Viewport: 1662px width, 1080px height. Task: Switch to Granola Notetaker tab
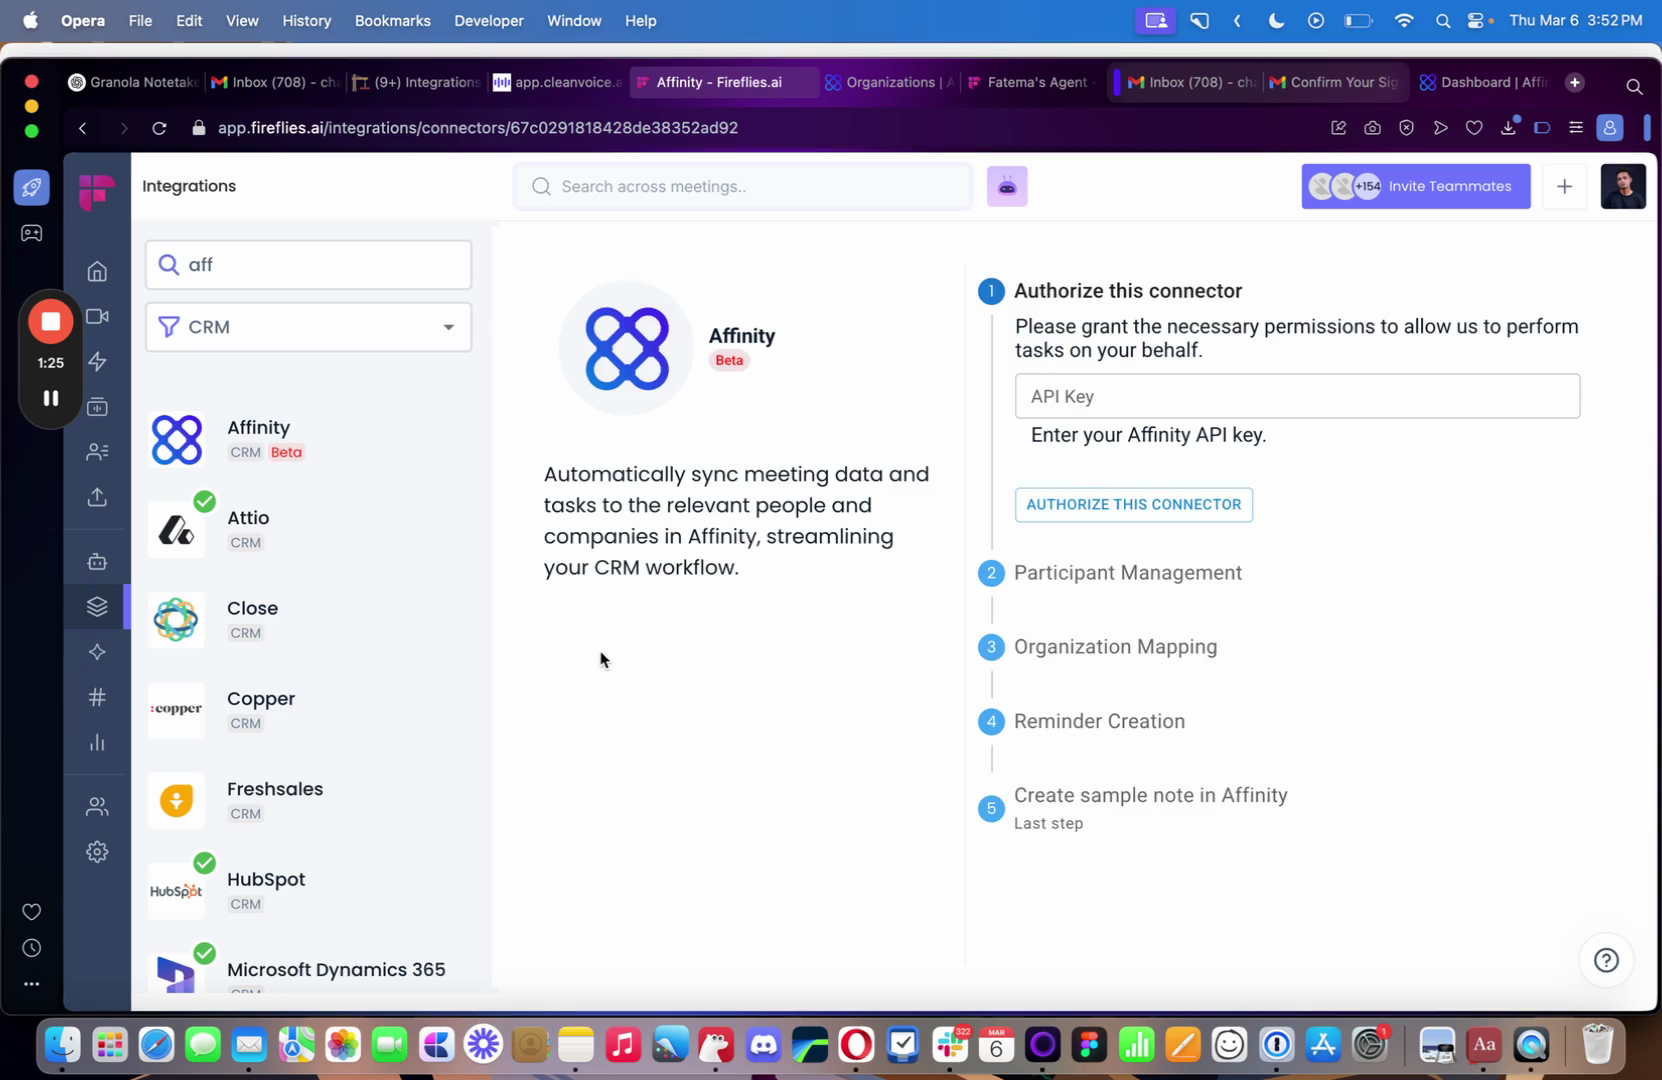click(x=132, y=82)
